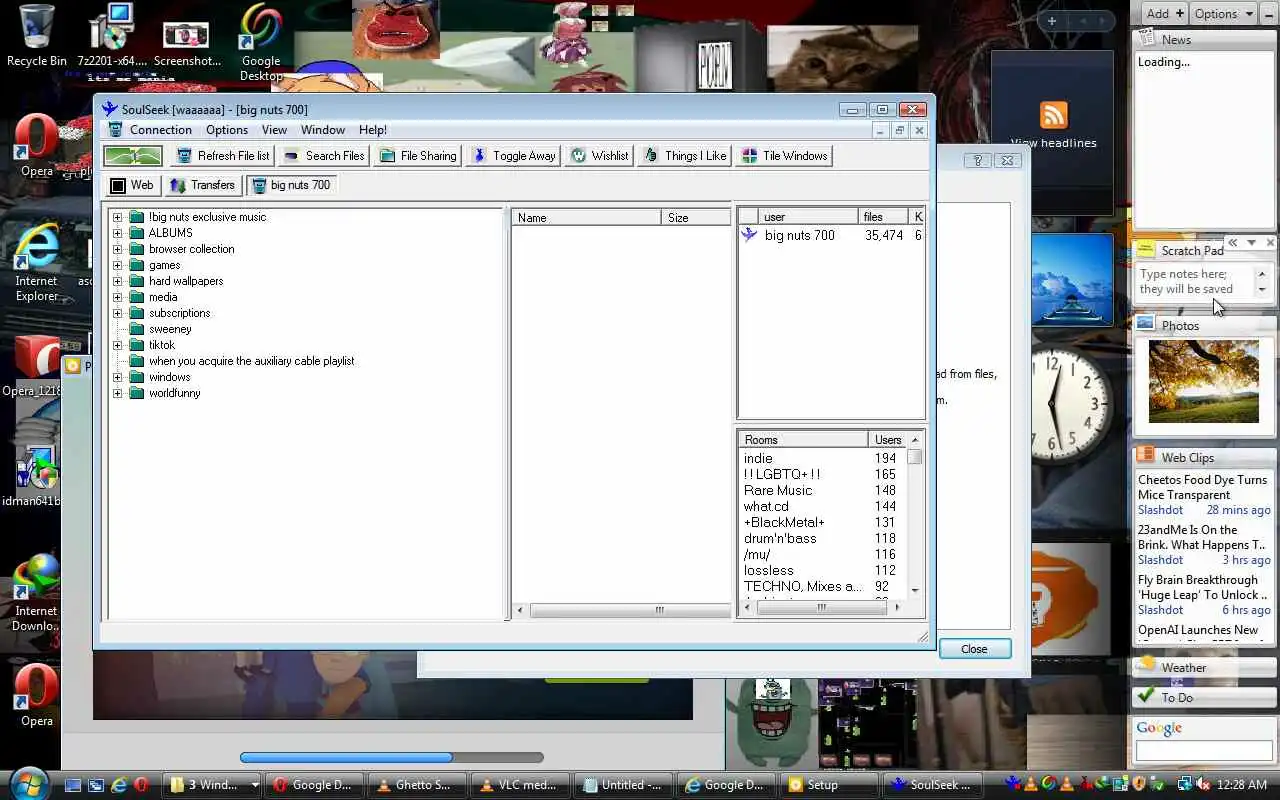Expand the hard wallpapers folder
Image resolution: width=1280 pixels, height=800 pixels.
[117, 281]
